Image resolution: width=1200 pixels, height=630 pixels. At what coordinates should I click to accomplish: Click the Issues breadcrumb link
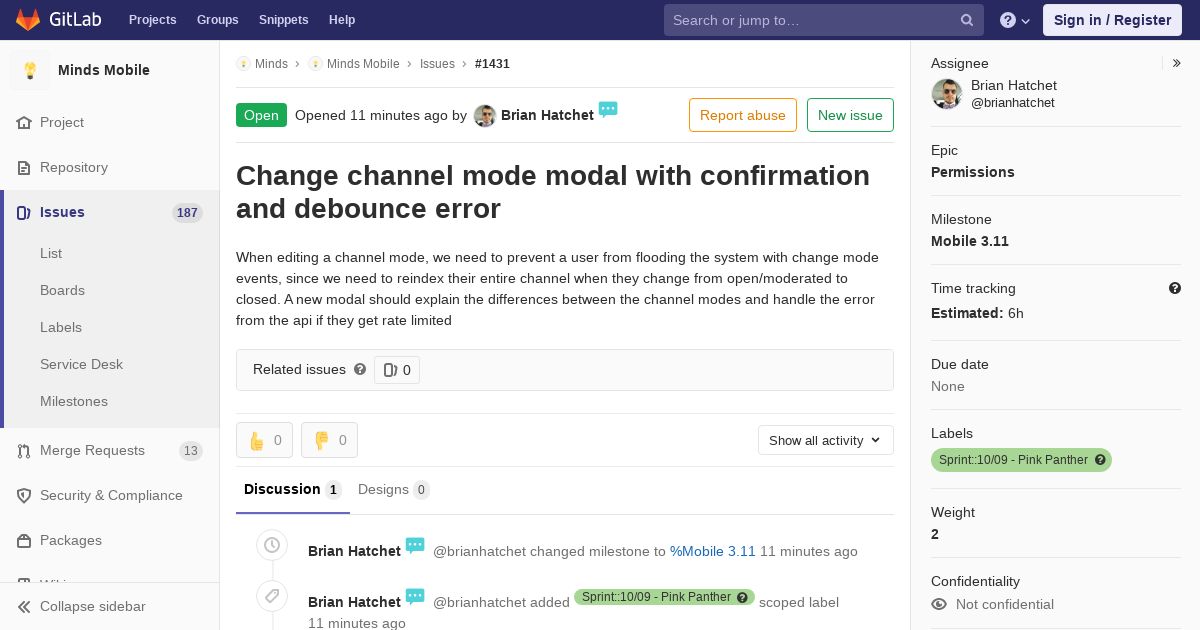(437, 63)
